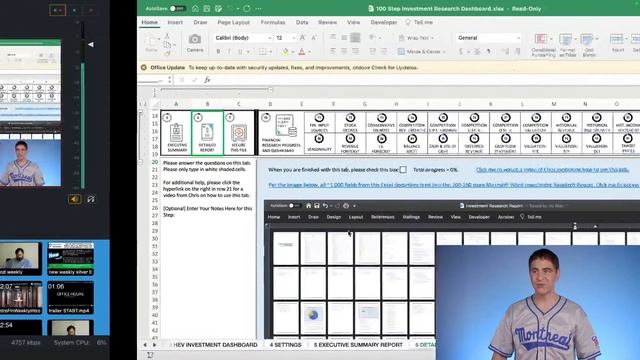Click the Revenue Forecast step tile
640x360 pixels.
pos(350,144)
